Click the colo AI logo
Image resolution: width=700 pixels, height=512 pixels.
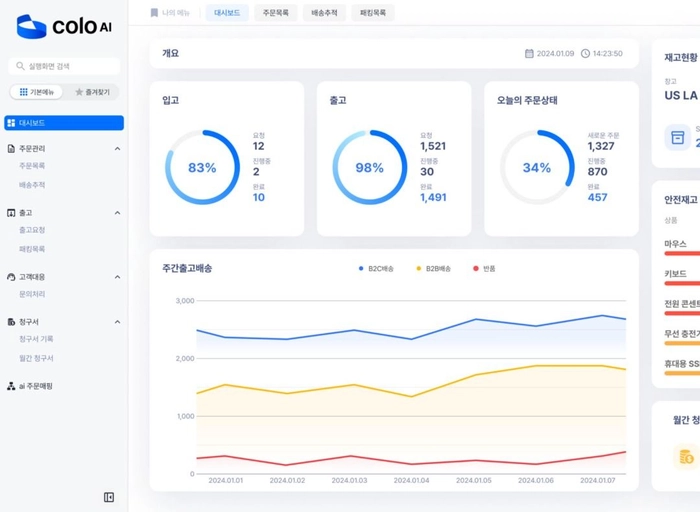(64, 27)
